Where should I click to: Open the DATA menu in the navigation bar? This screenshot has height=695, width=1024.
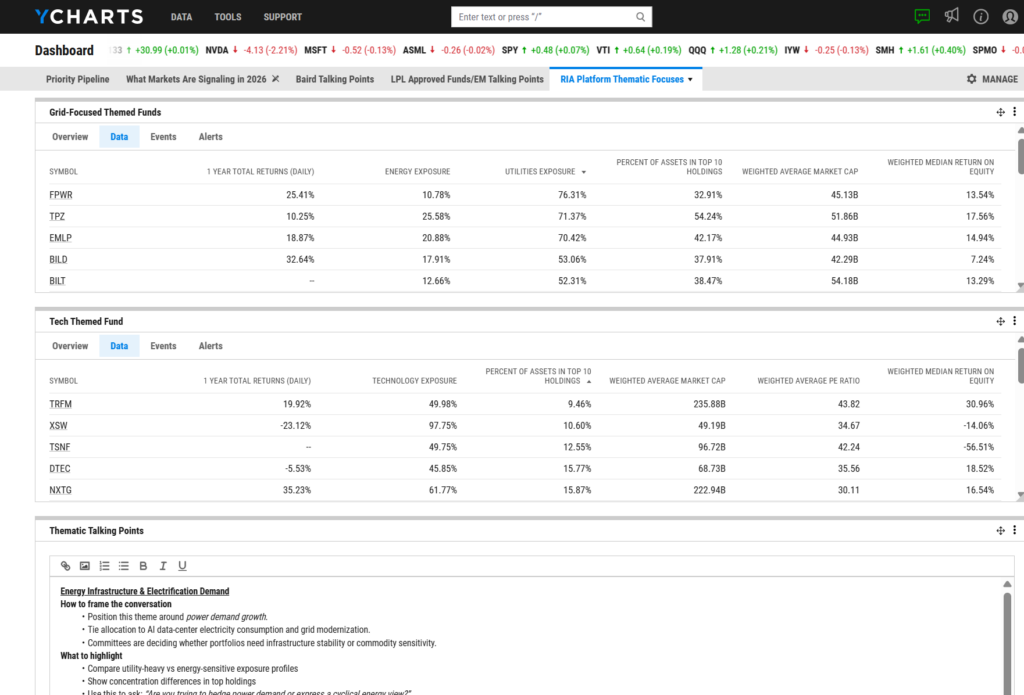[181, 16]
